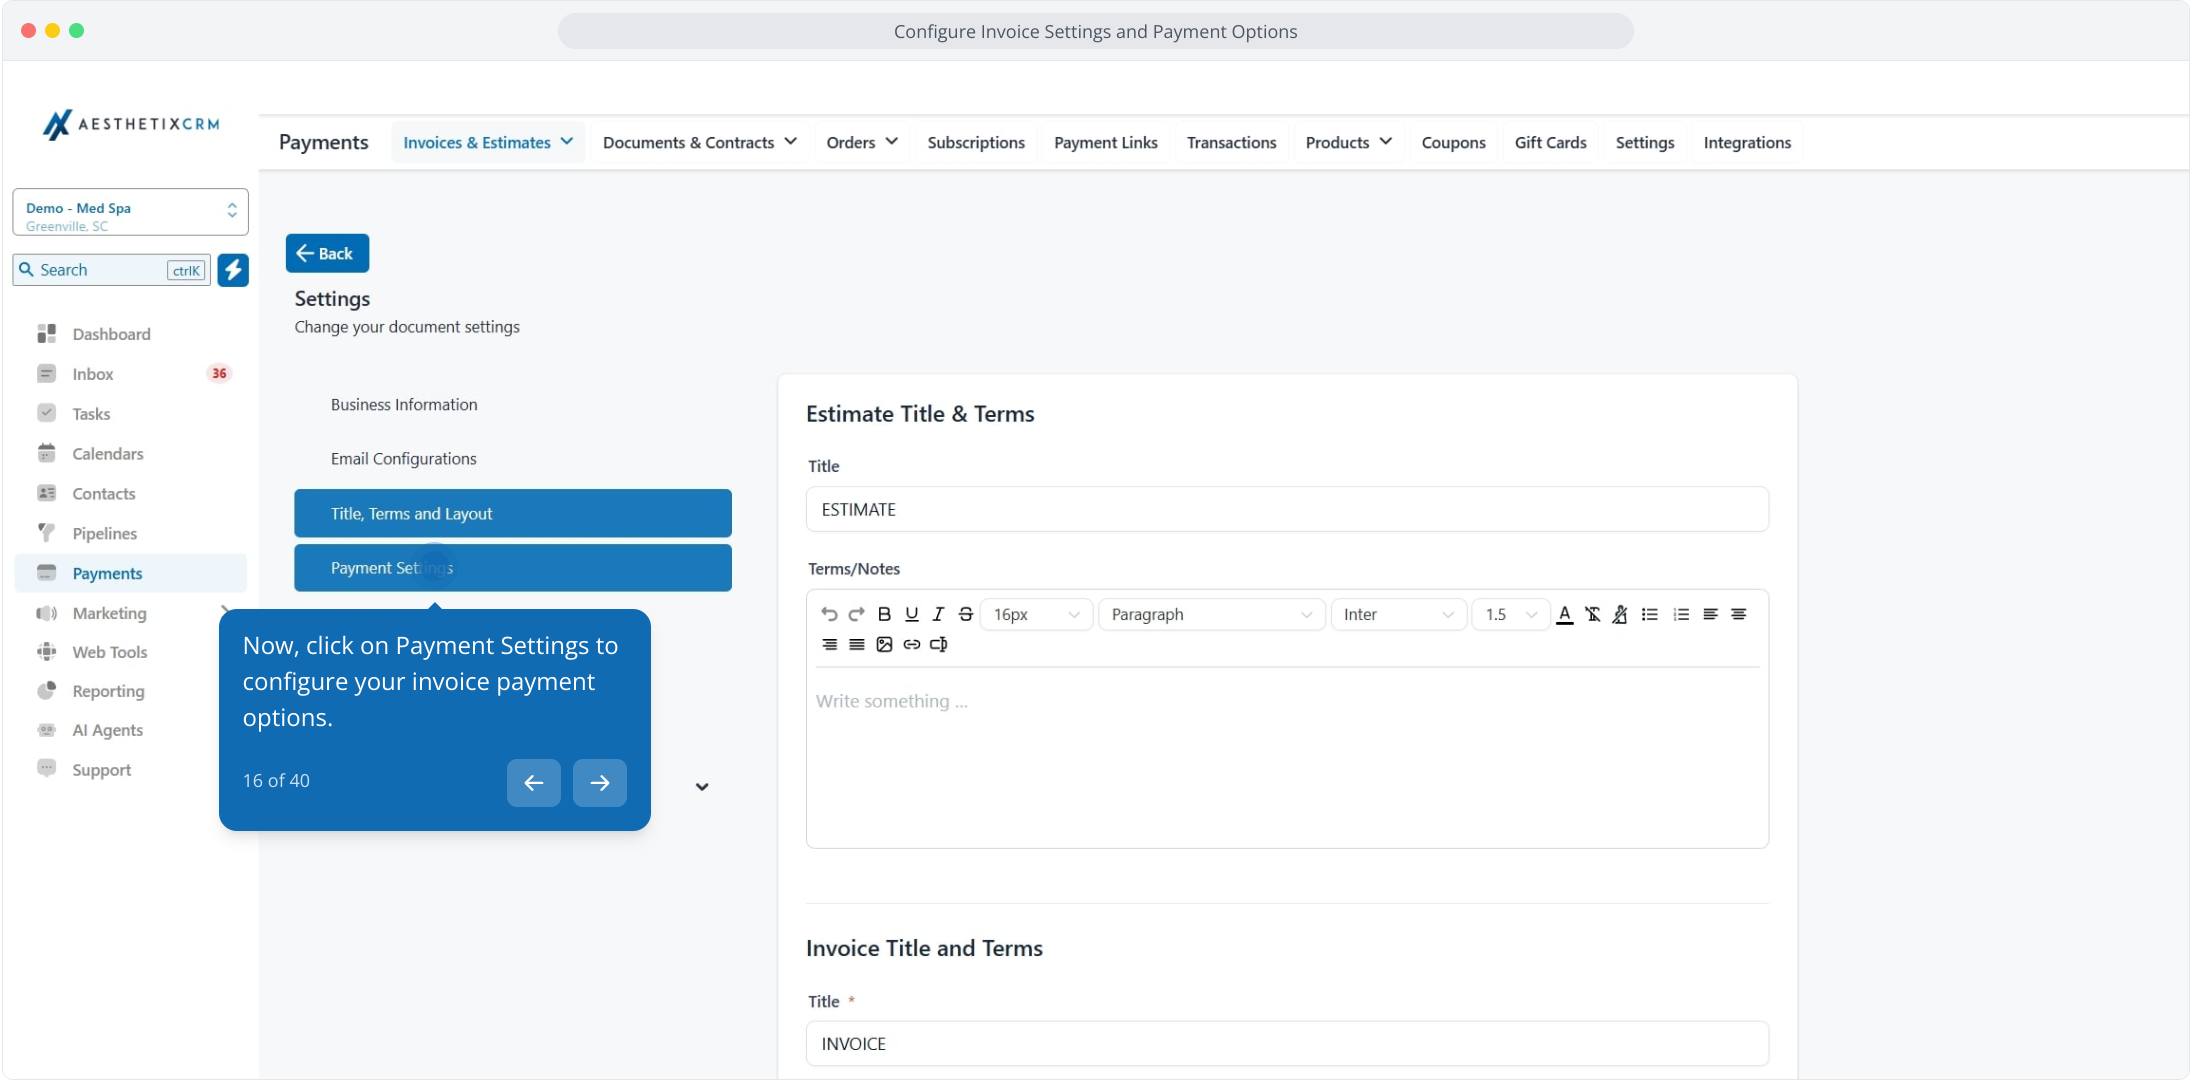
Task: Open the Paragraph style dropdown
Action: point(1211,614)
